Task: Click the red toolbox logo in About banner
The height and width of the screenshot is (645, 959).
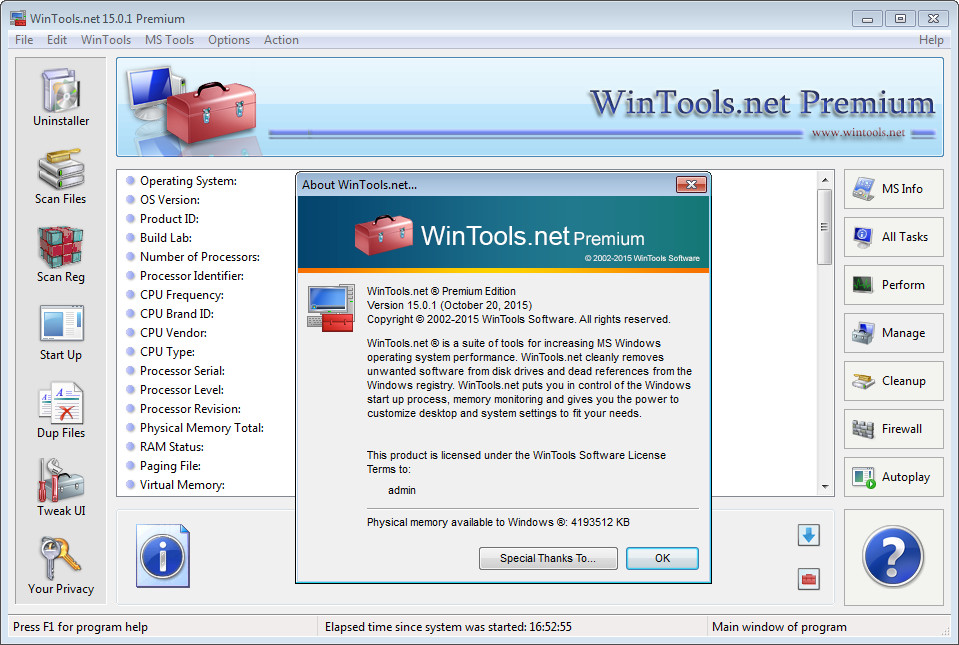Action: [x=383, y=234]
